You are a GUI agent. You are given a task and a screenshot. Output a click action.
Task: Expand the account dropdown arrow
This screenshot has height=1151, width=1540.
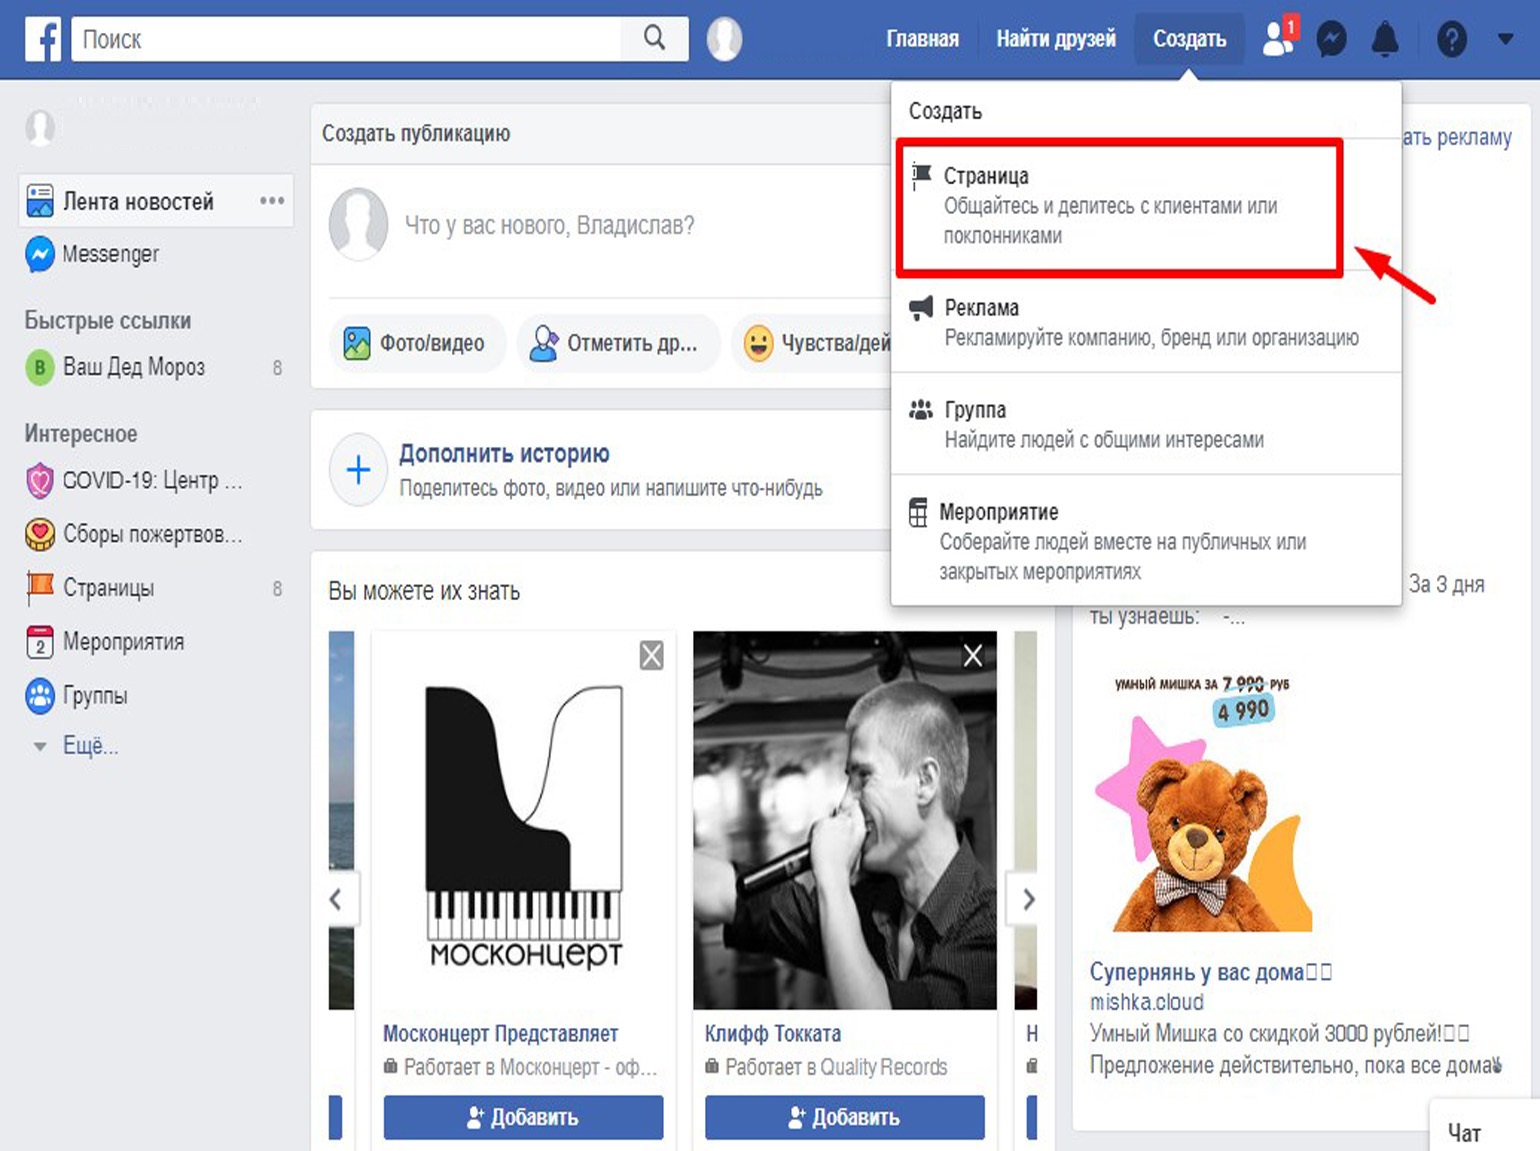1505,40
